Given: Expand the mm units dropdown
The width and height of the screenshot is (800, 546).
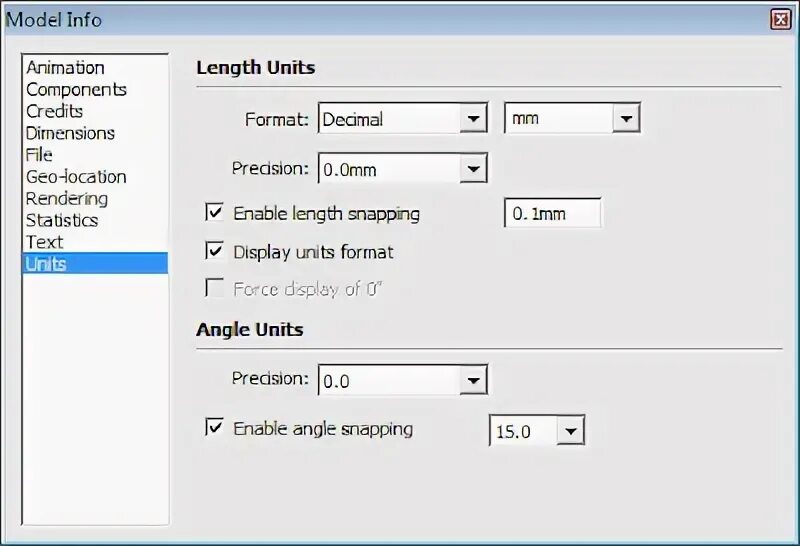Looking at the screenshot, I should tap(572, 118).
